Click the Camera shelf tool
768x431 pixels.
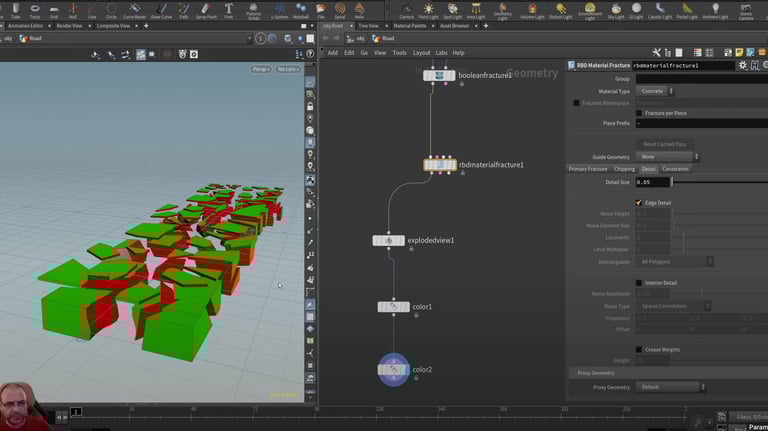406,10
